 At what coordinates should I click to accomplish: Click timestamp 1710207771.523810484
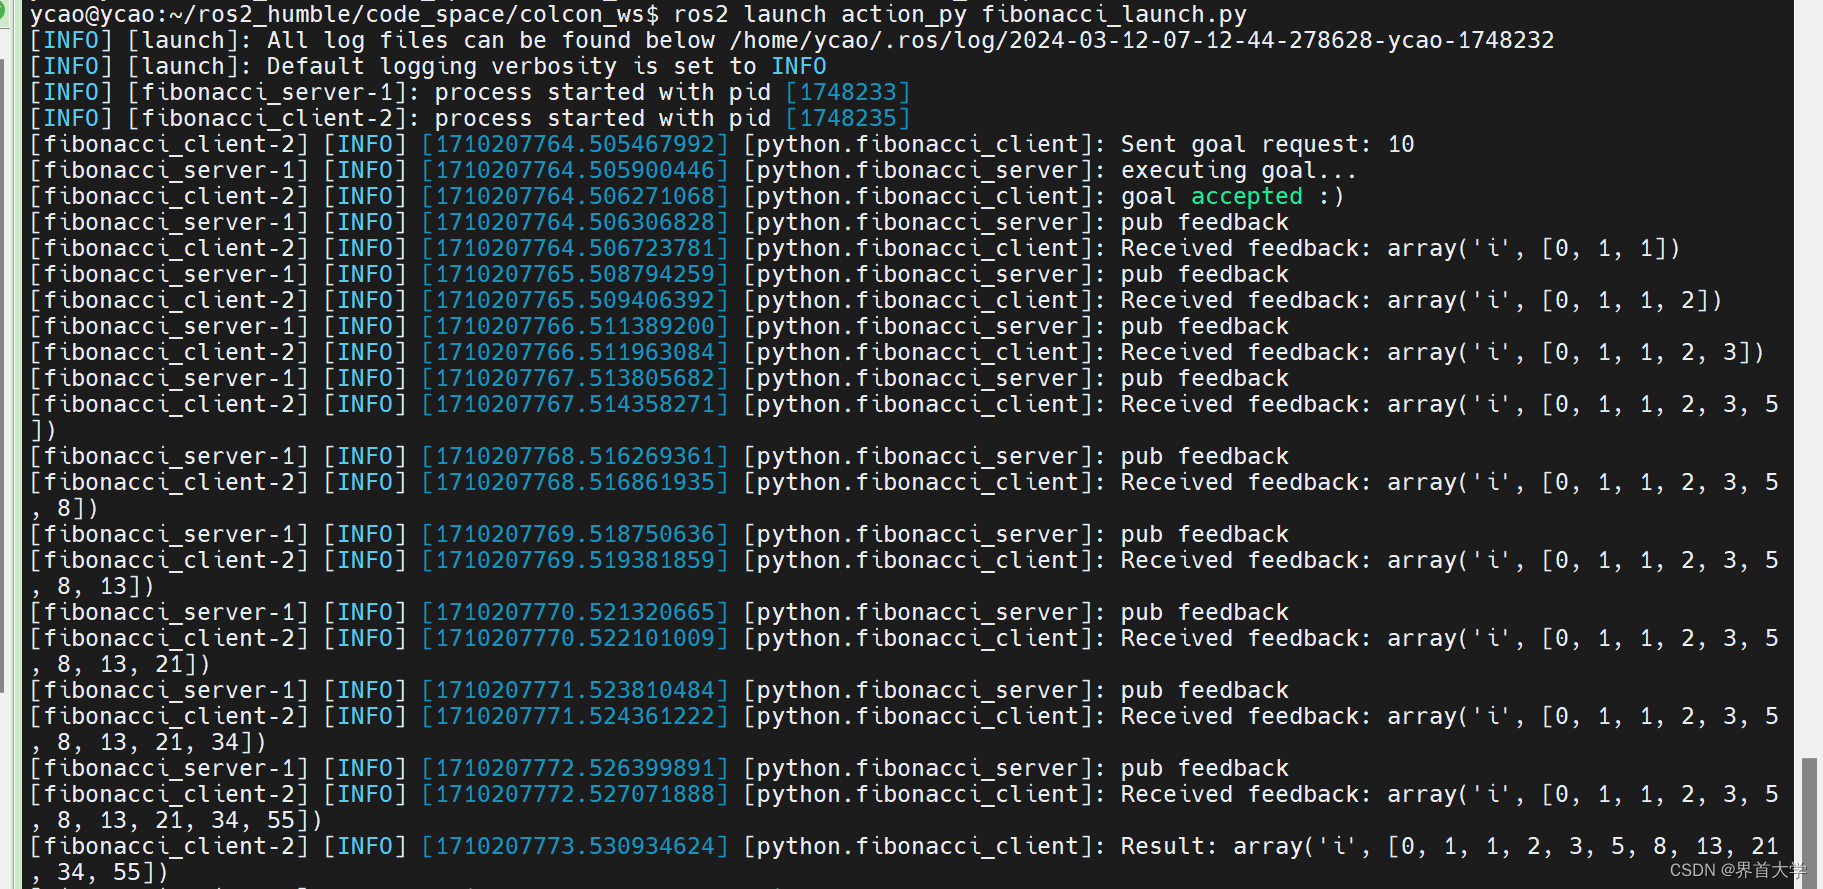coord(575,690)
